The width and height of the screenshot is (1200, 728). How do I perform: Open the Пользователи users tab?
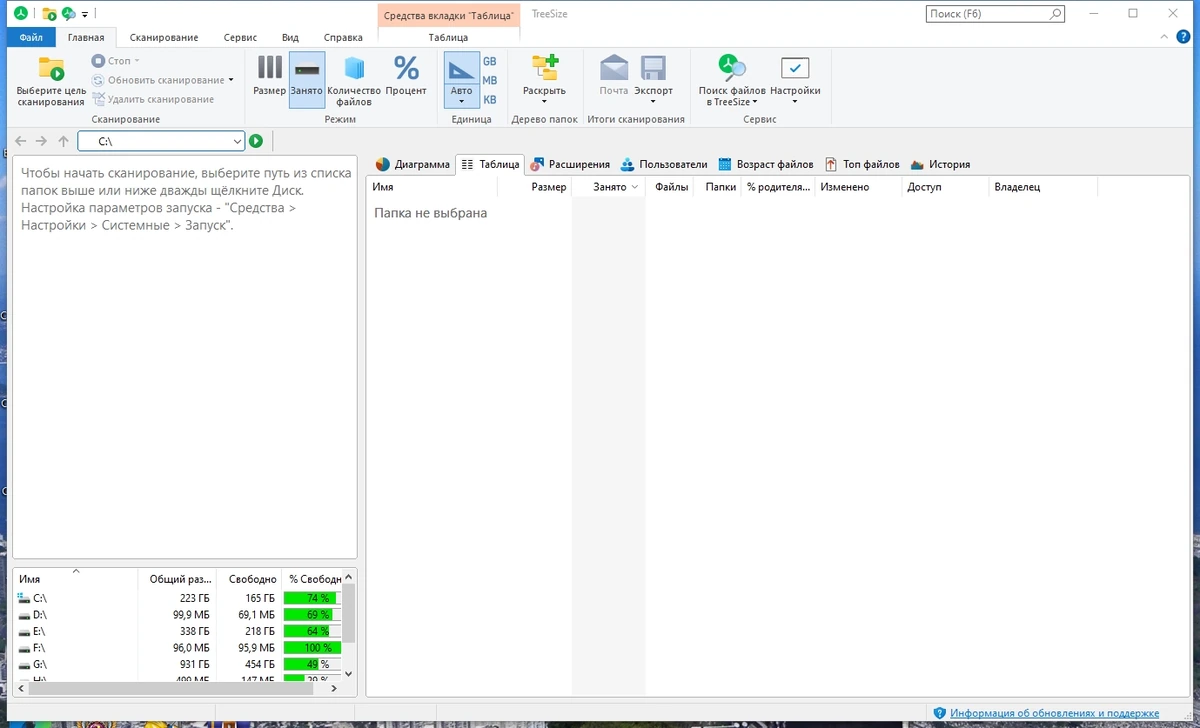coord(663,164)
